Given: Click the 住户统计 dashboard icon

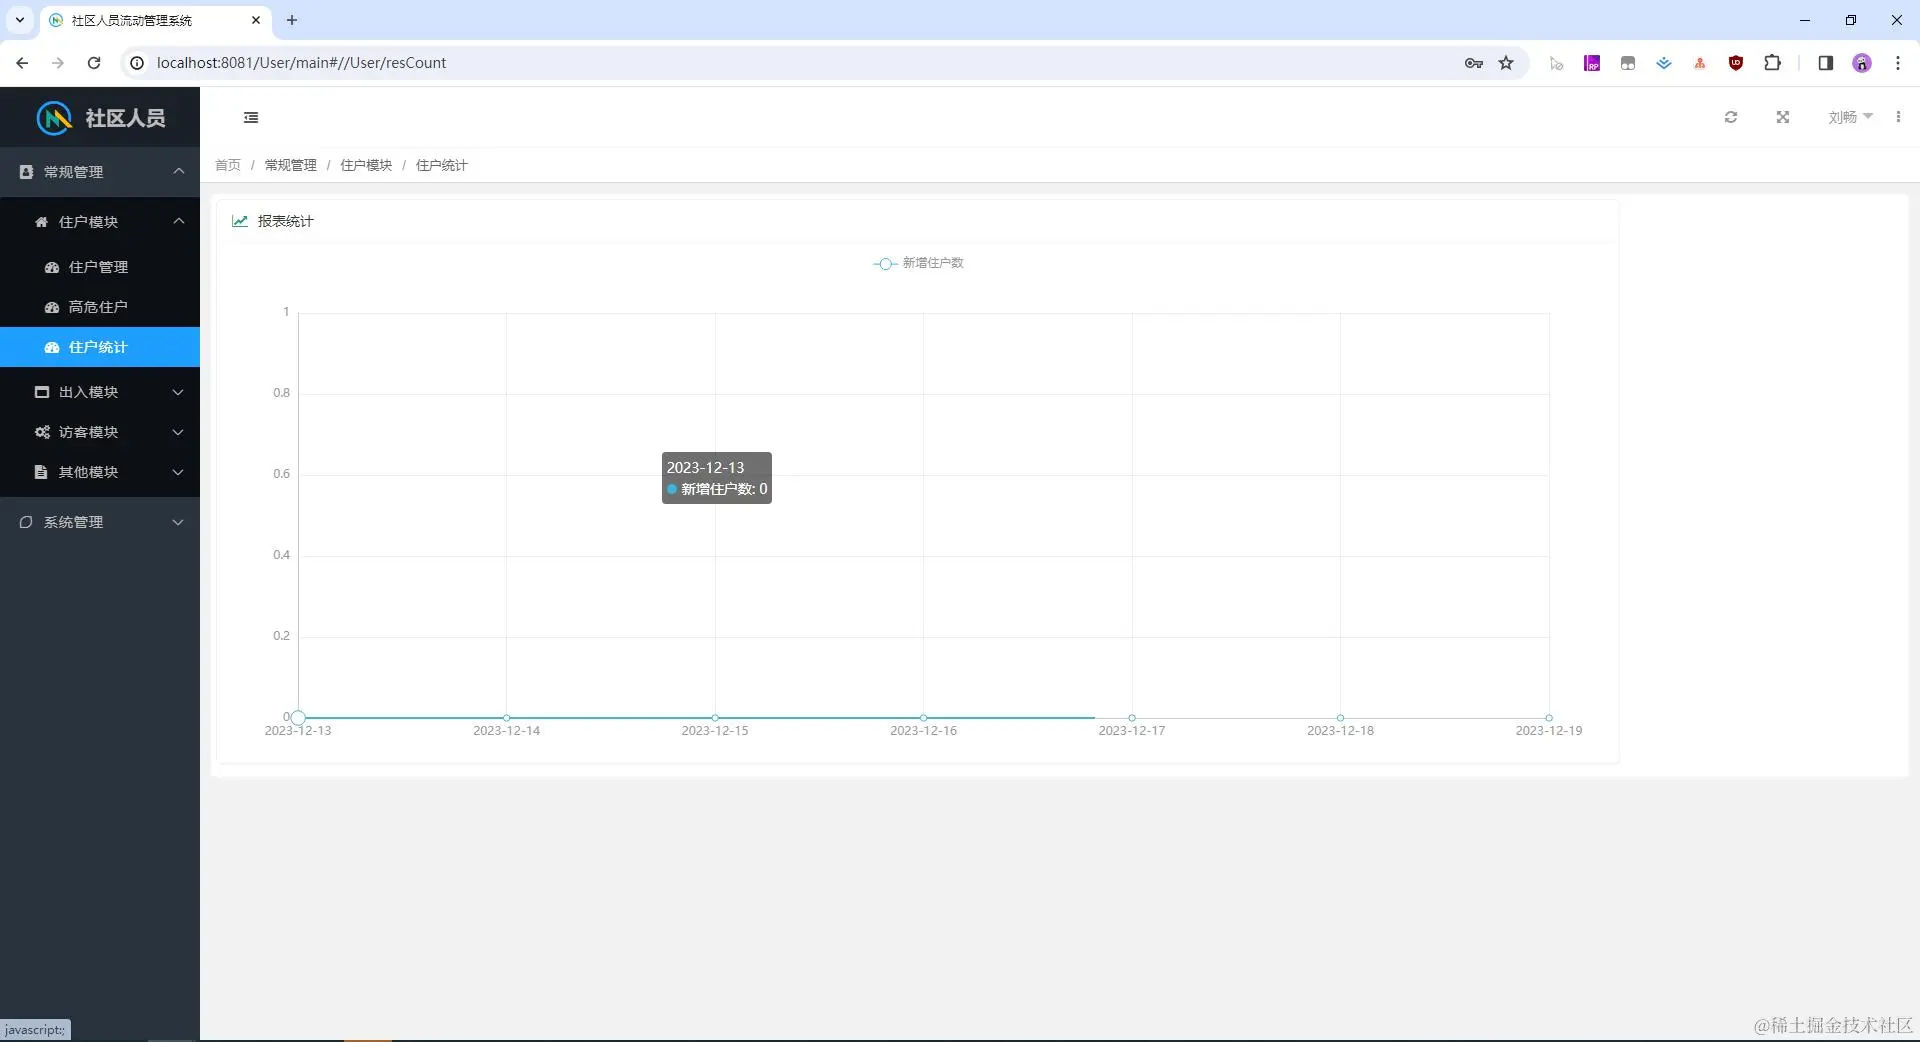Looking at the screenshot, I should click(x=52, y=347).
